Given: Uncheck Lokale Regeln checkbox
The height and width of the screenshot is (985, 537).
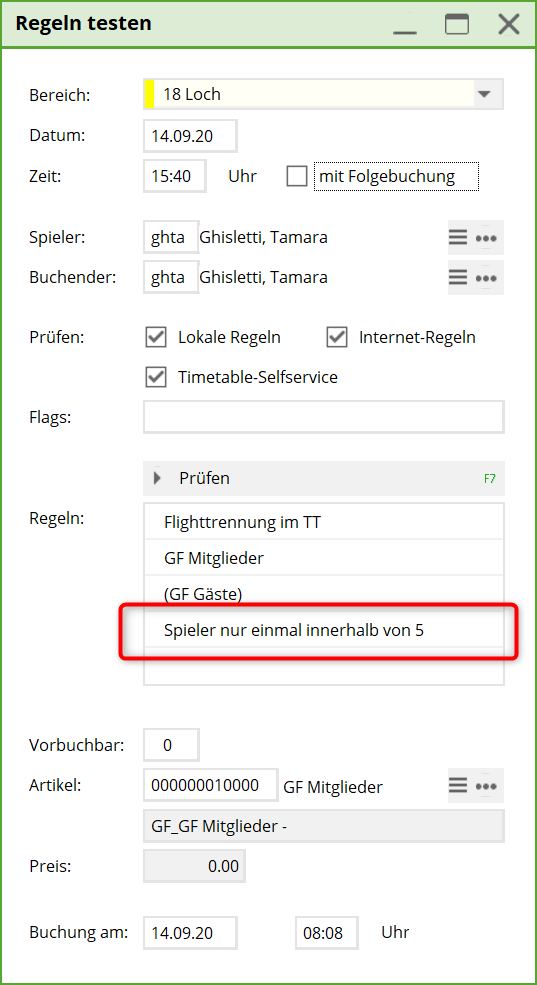Looking at the screenshot, I should (x=156, y=337).
